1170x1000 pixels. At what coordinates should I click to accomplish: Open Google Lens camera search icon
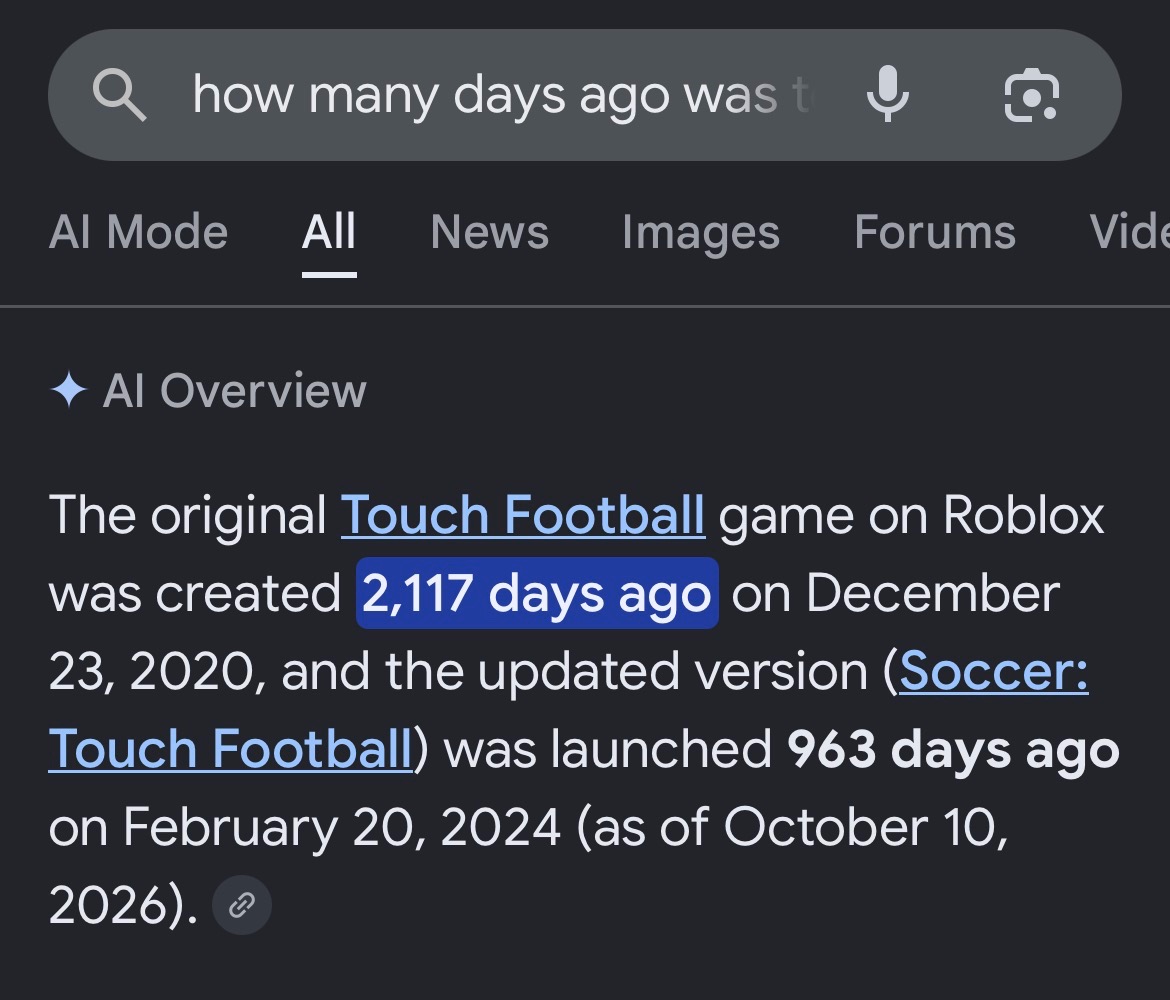point(1032,95)
